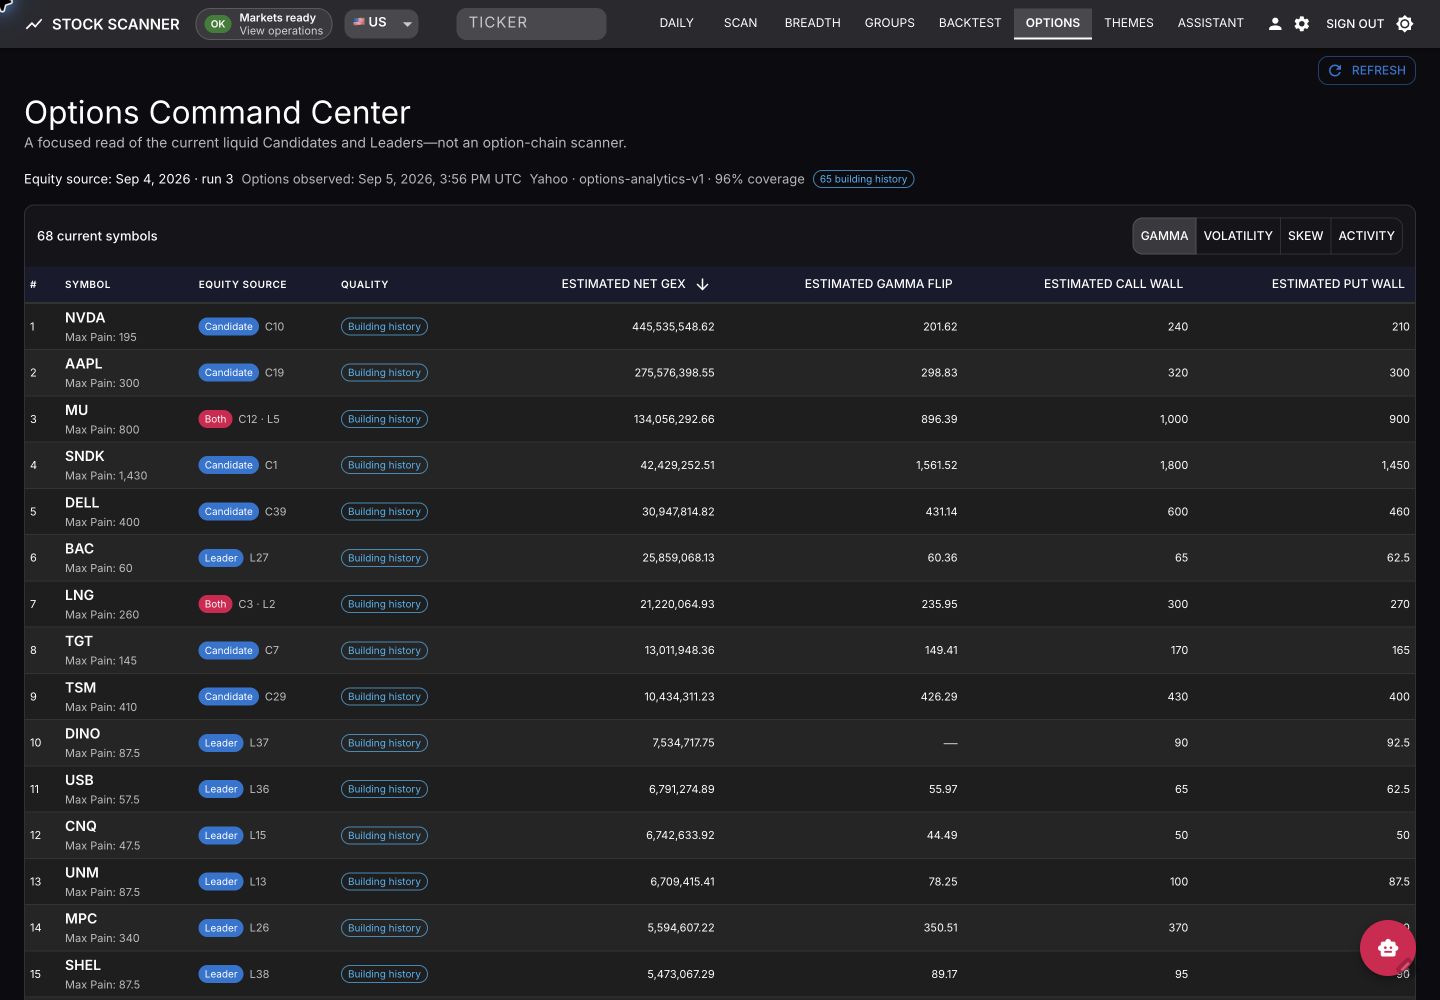Click SHEL's Leader badge
The height and width of the screenshot is (1000, 1440).
pos(221,974)
